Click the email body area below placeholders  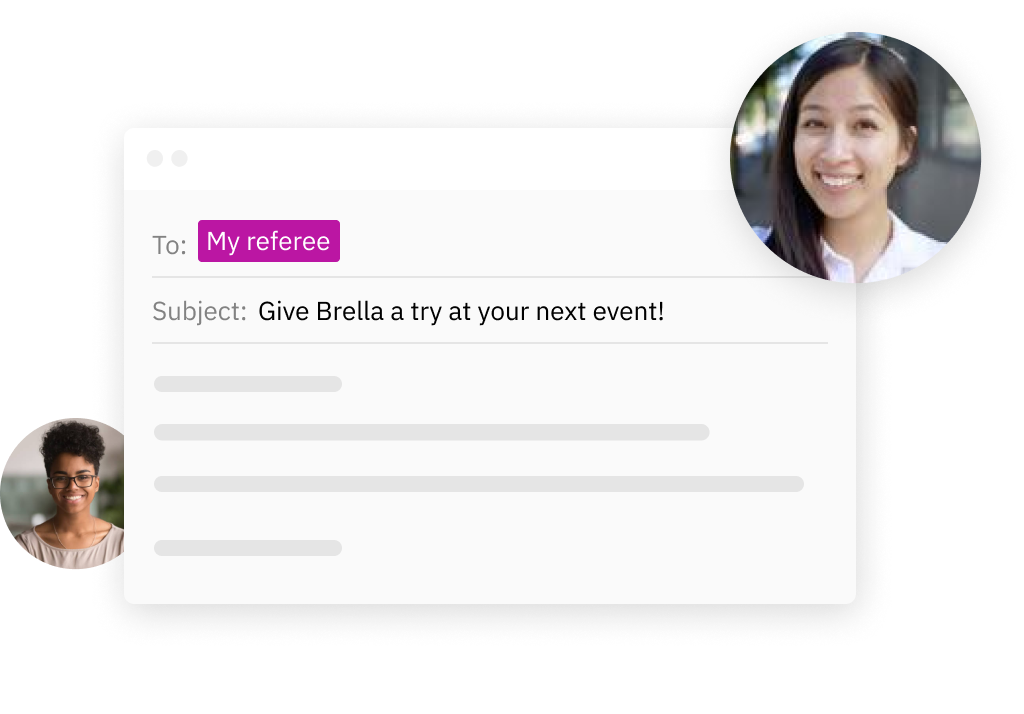(x=490, y=580)
